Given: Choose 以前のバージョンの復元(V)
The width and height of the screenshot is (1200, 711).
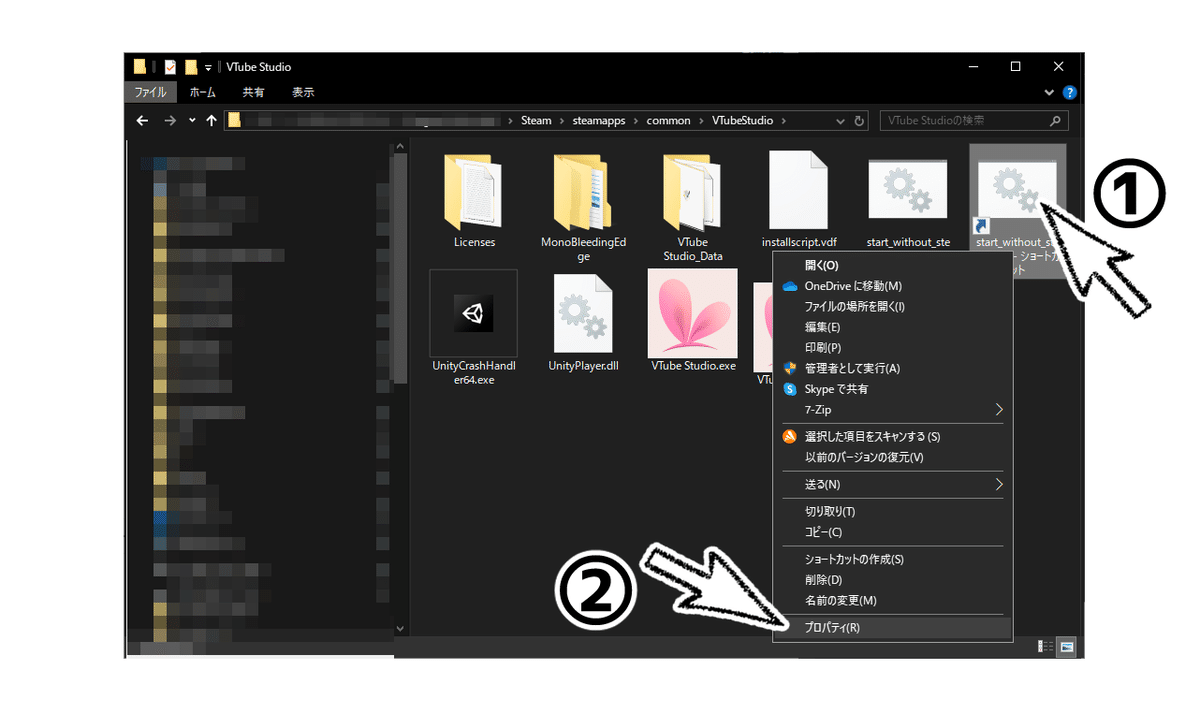Looking at the screenshot, I should (x=892, y=457).
